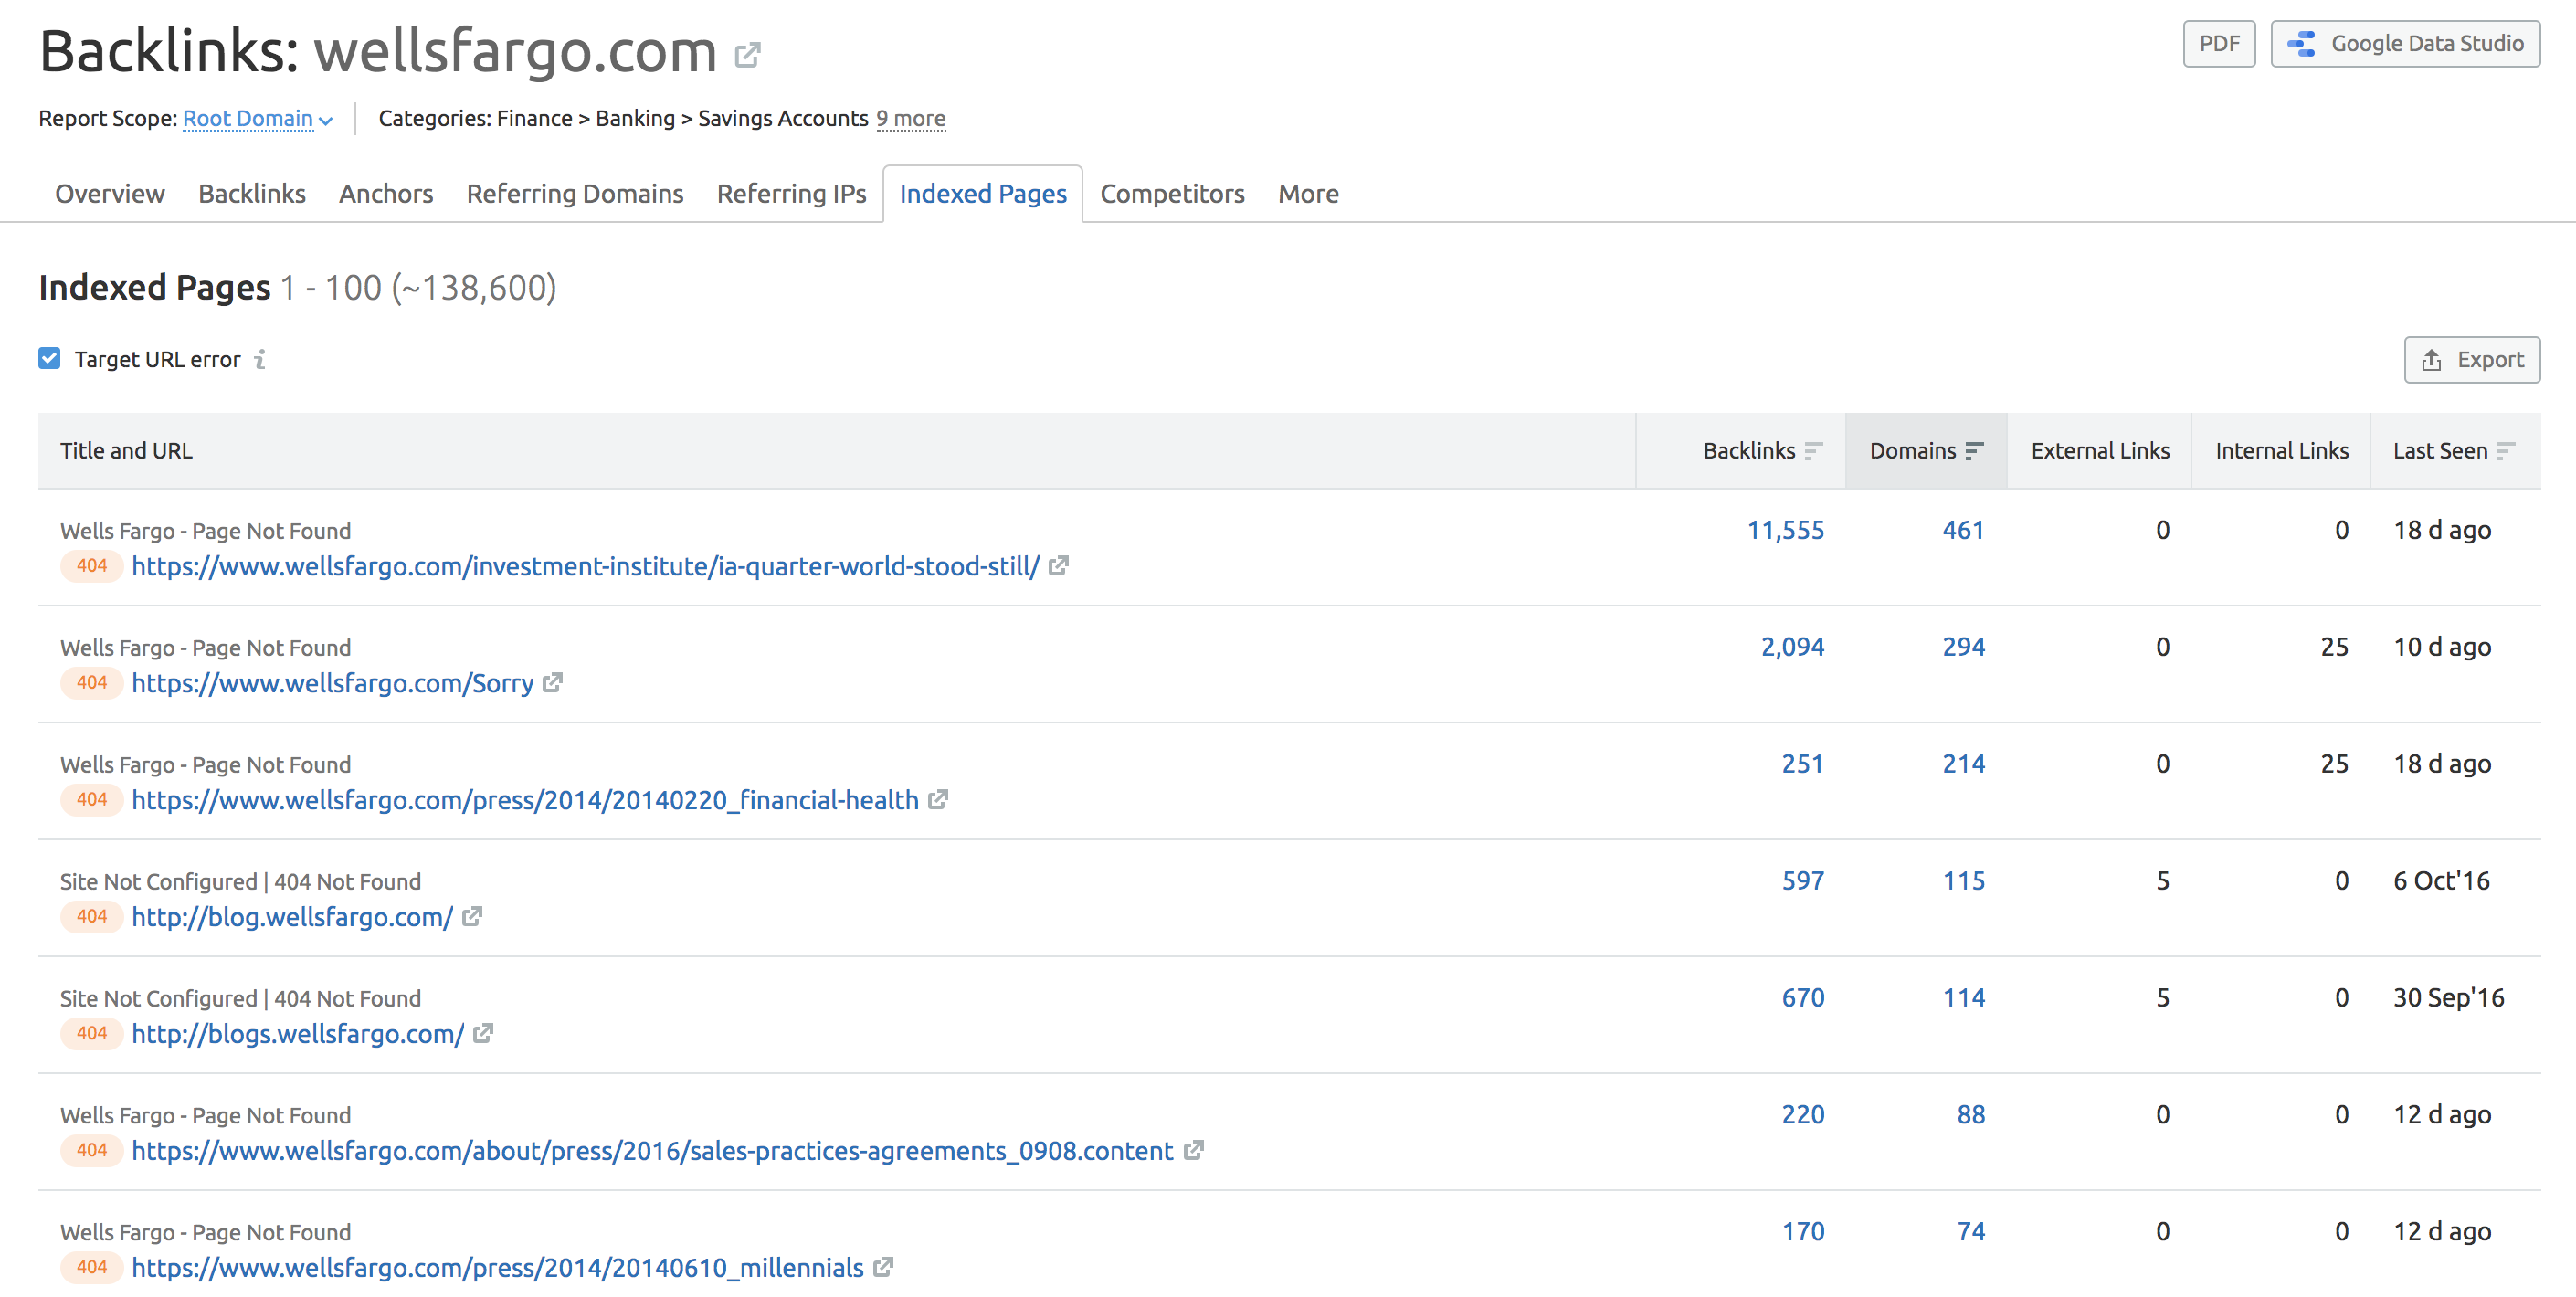Click backlinks count 251
Image resolution: width=2576 pixels, height=1297 pixels.
tap(1803, 764)
